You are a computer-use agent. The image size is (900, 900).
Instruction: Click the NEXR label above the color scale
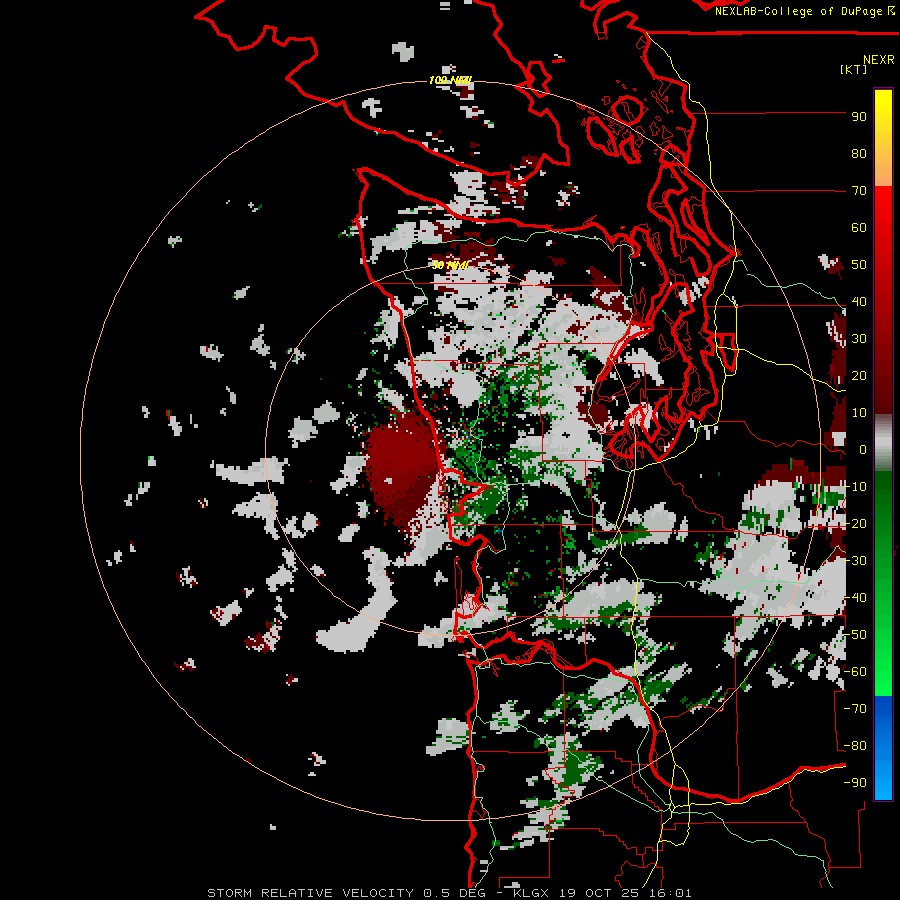pyautogui.click(x=878, y=60)
